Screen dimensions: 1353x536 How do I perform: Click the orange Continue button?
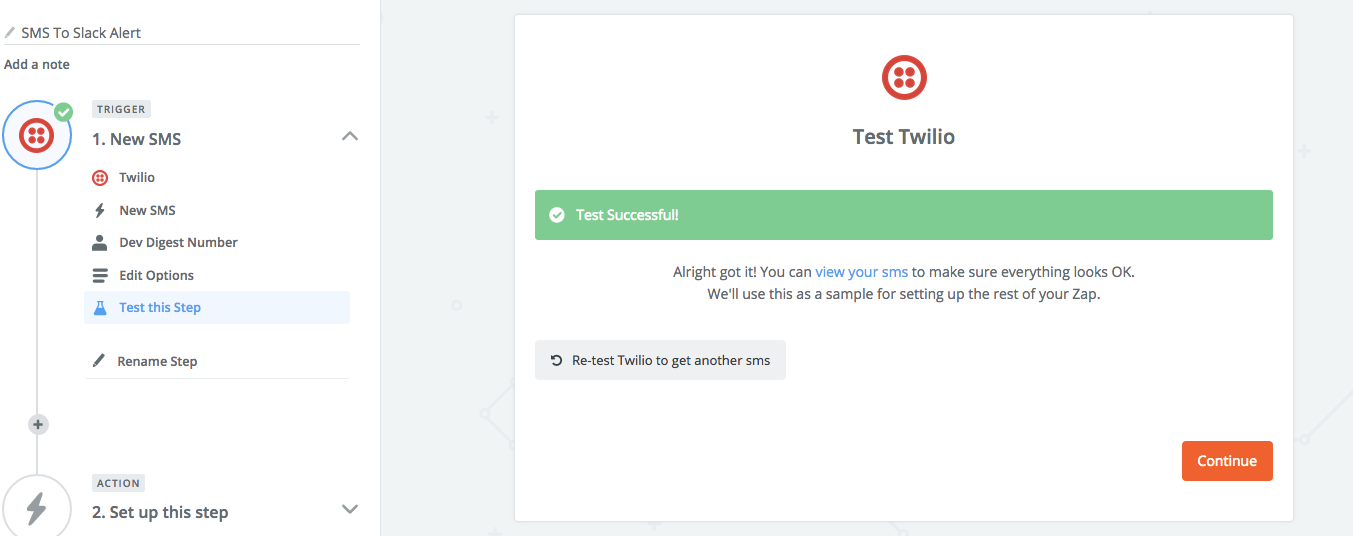coord(1227,461)
